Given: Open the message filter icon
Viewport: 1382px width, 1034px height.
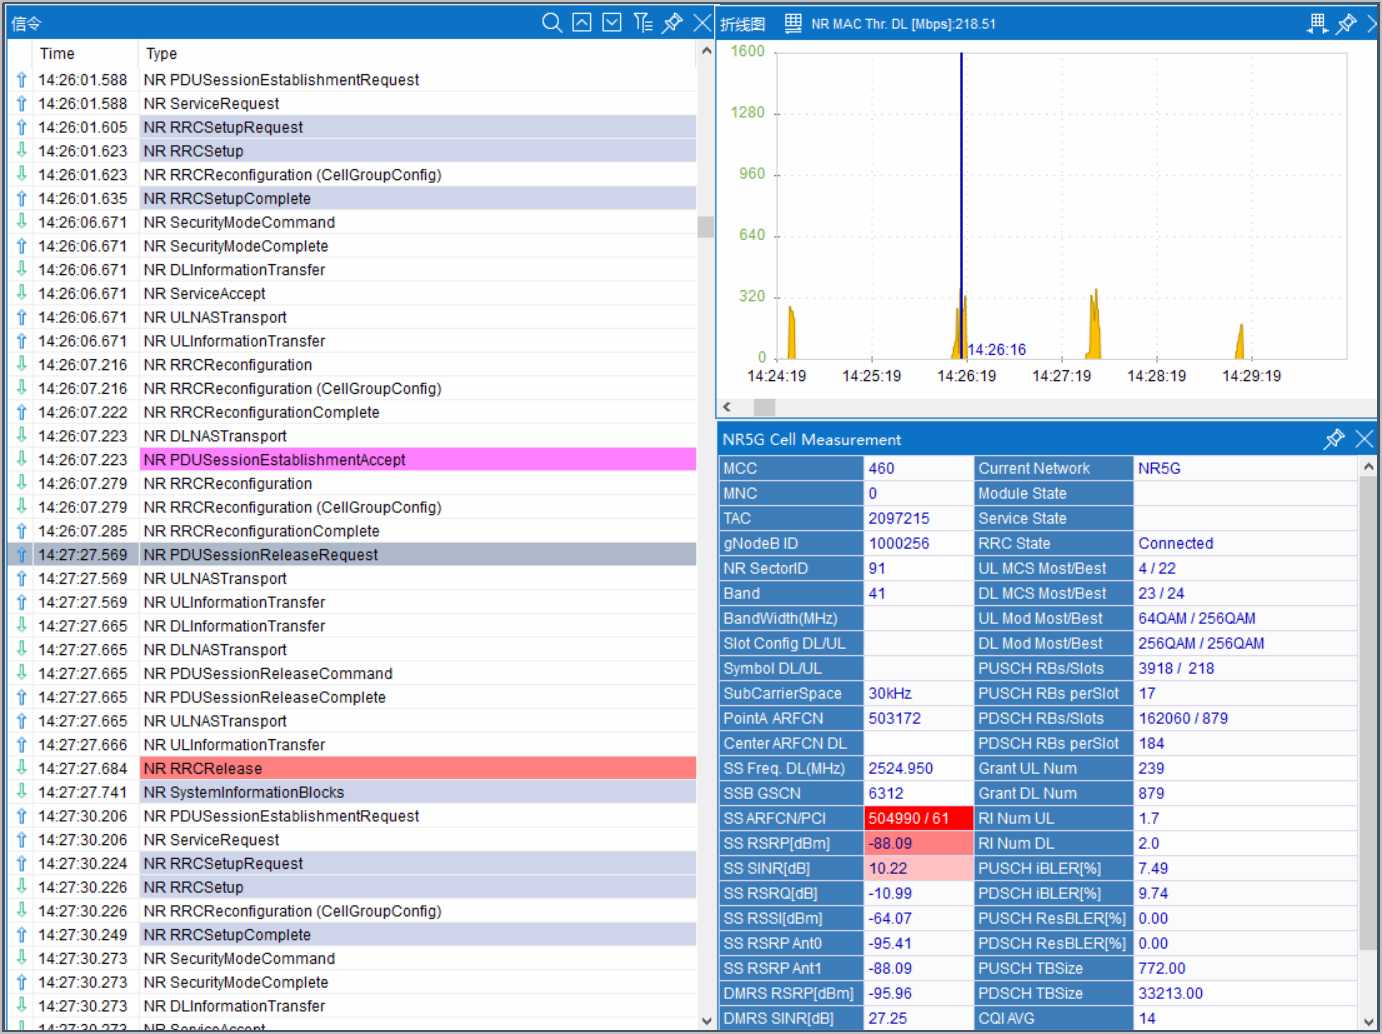Looking at the screenshot, I should [643, 23].
